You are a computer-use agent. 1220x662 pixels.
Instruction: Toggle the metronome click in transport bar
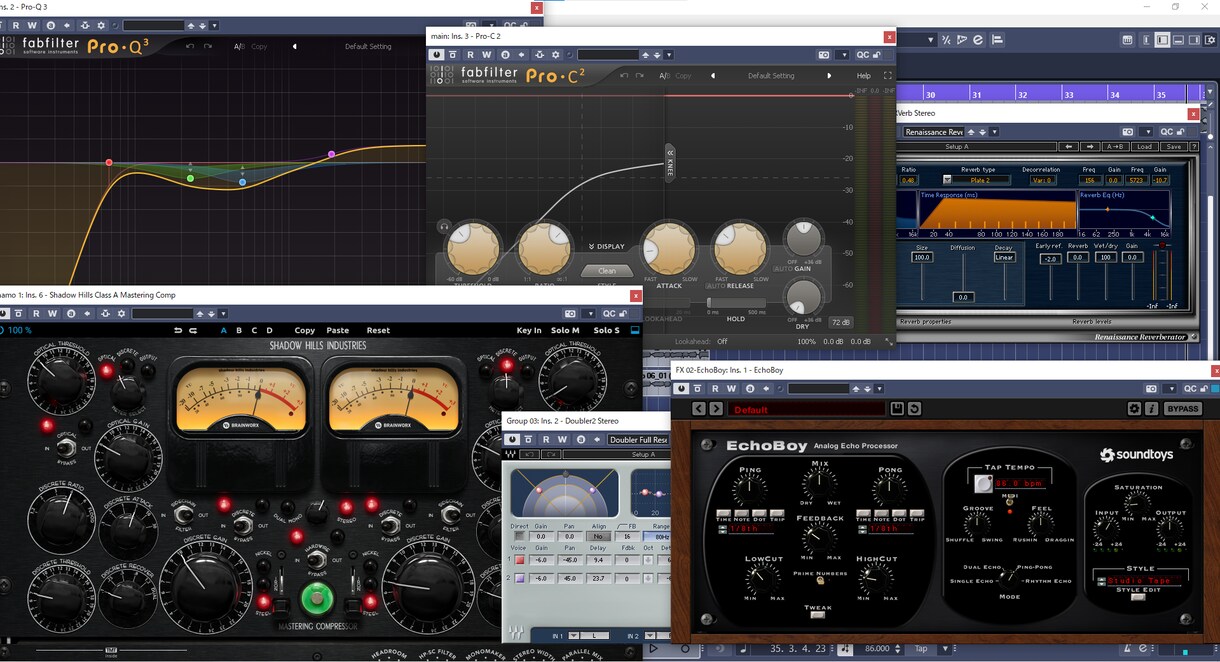tap(1128, 648)
